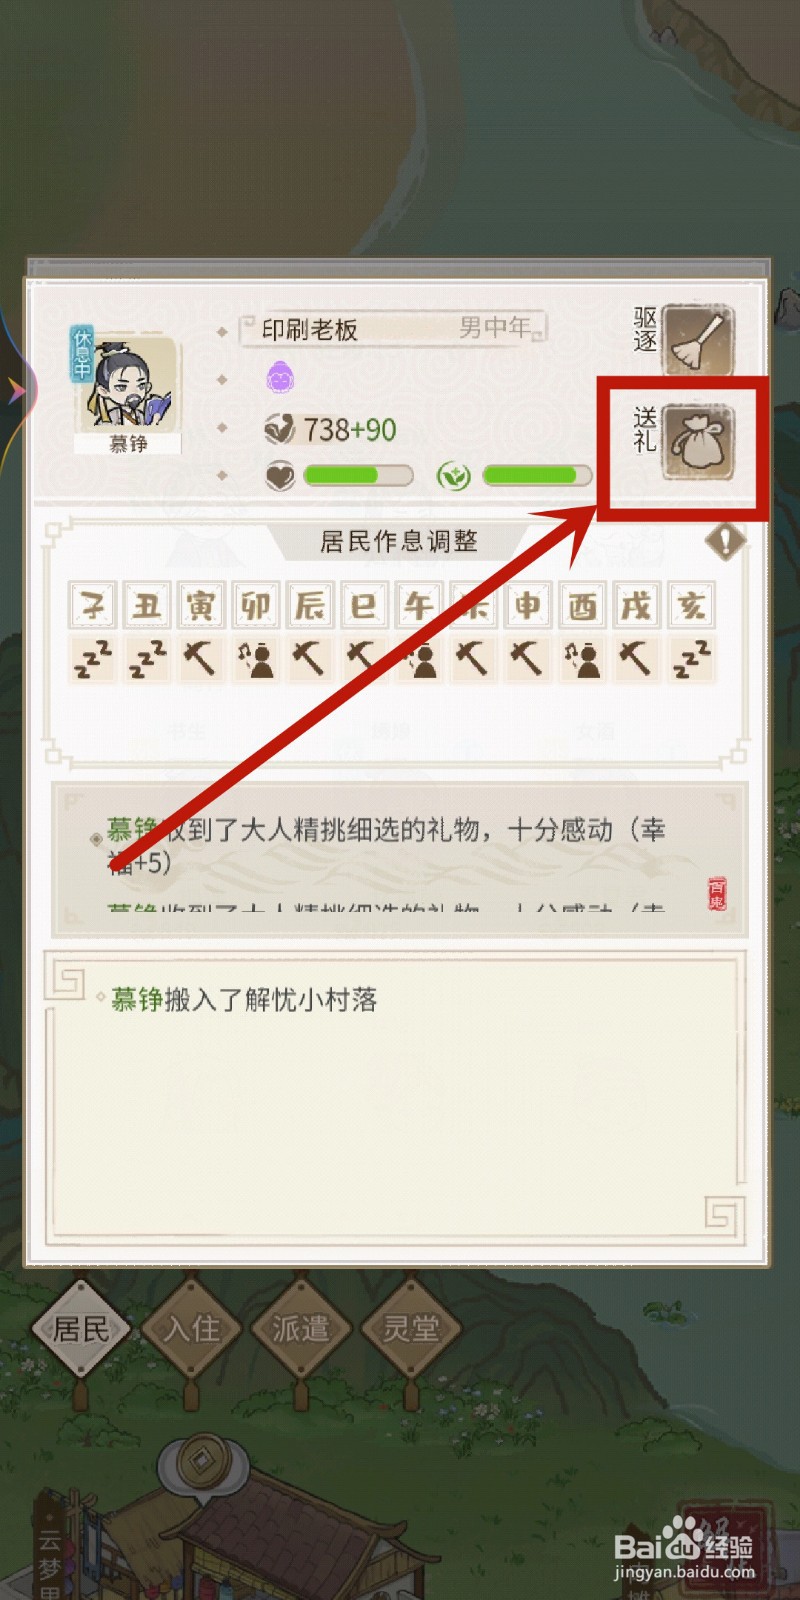Toggle the 卯 hour leisure activity
800x1600 pixels.
pos(255,660)
